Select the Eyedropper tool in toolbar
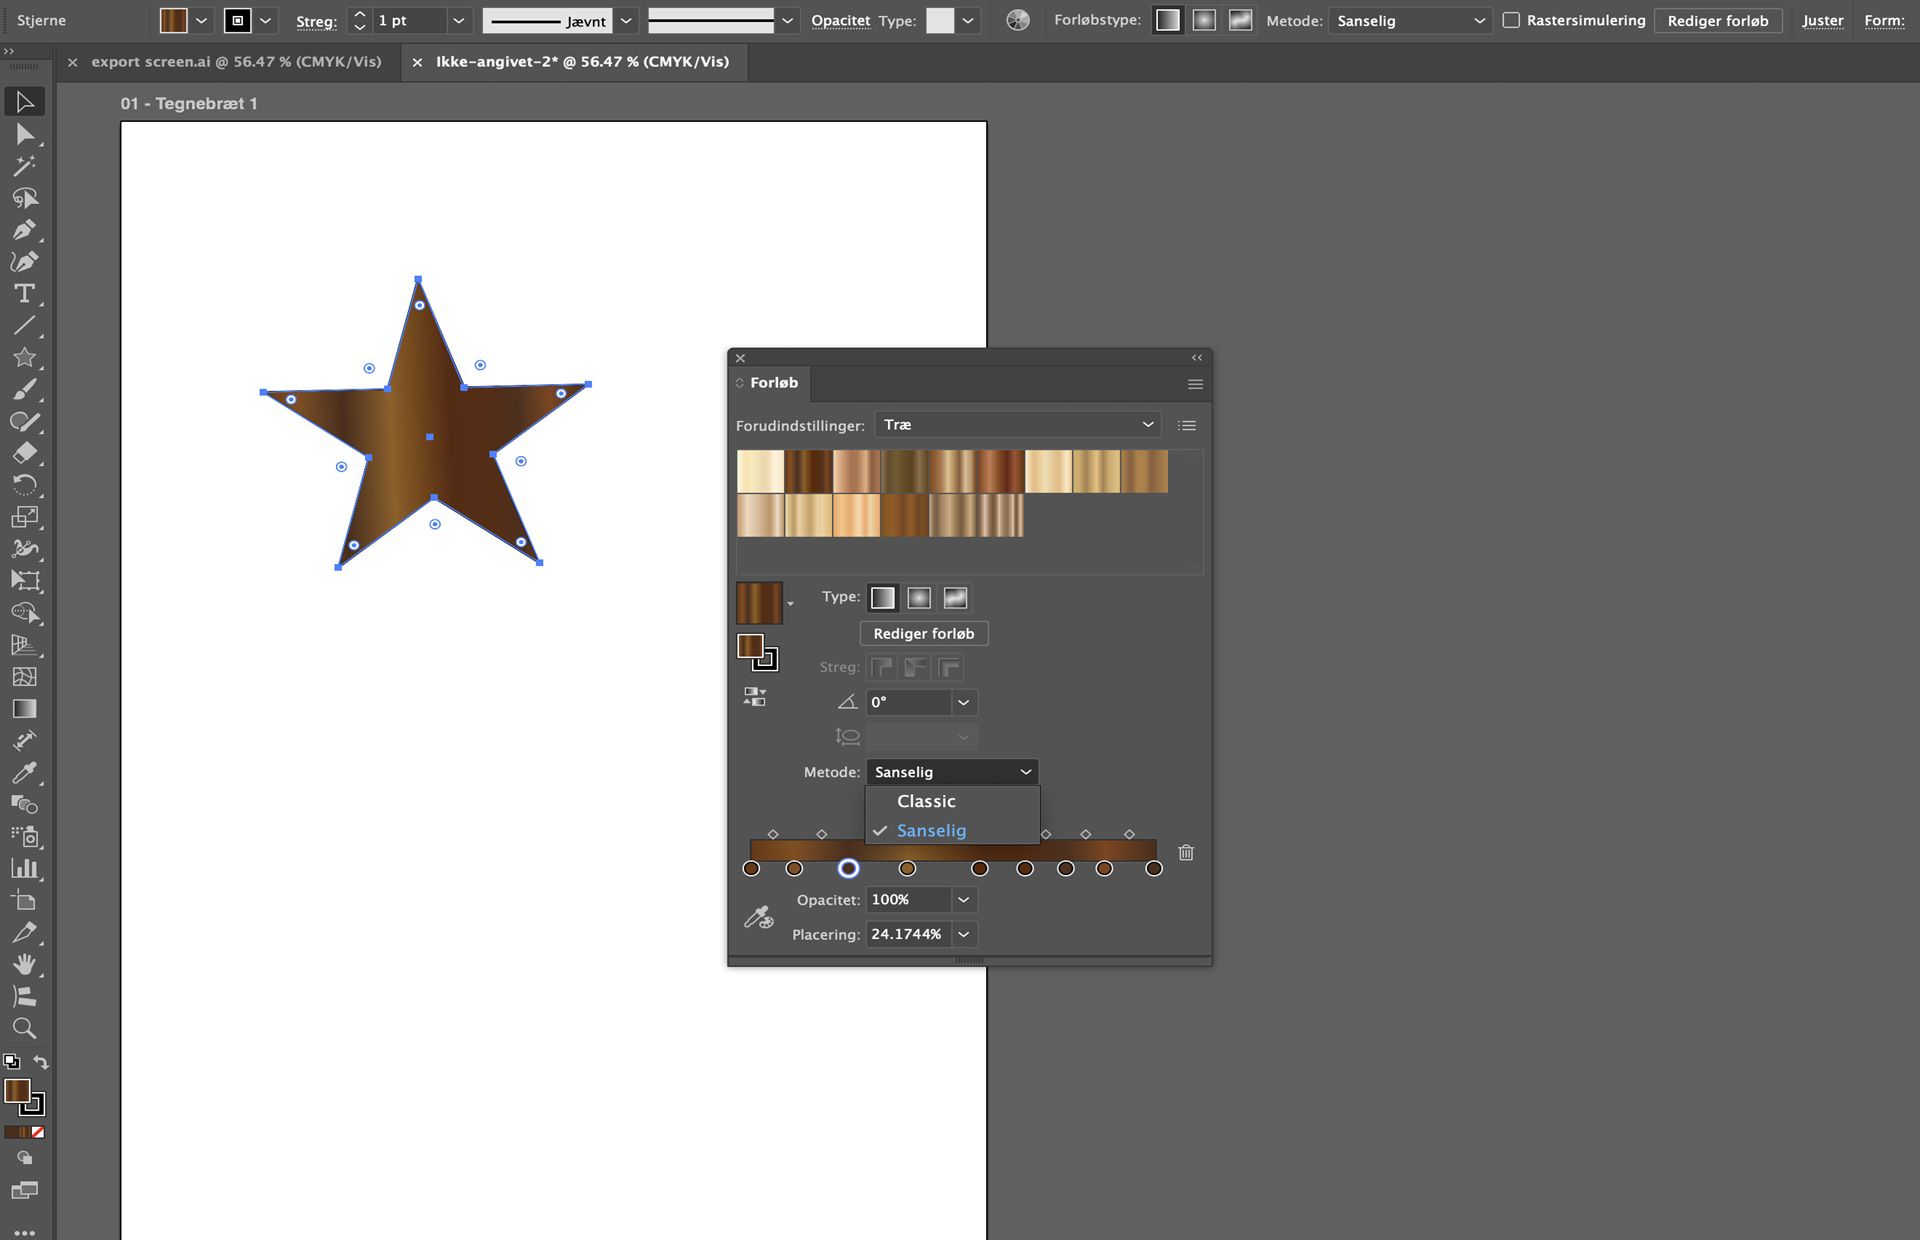Viewport: 1920px width, 1240px height. click(24, 772)
